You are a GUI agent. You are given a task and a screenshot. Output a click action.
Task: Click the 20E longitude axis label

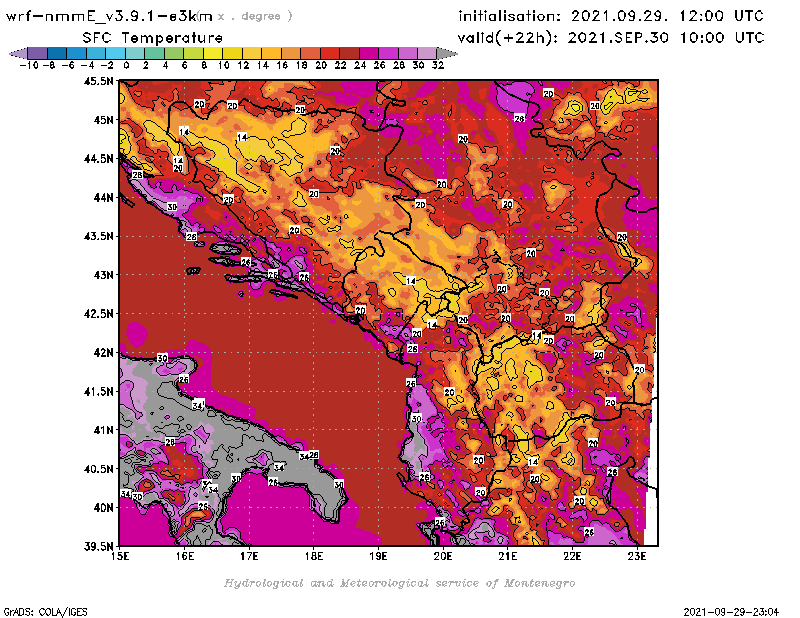pyautogui.click(x=443, y=556)
